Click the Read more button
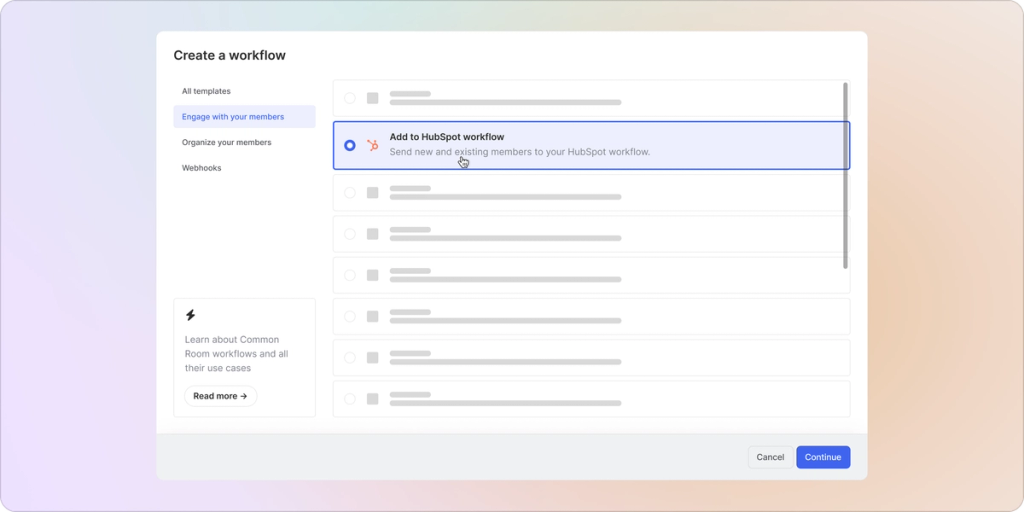 tap(221, 396)
